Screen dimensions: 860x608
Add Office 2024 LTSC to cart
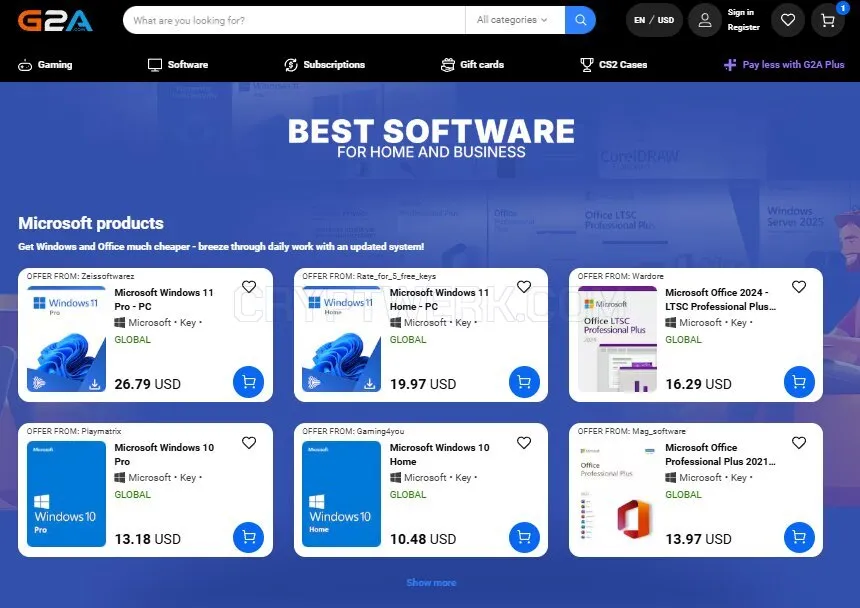coord(799,382)
